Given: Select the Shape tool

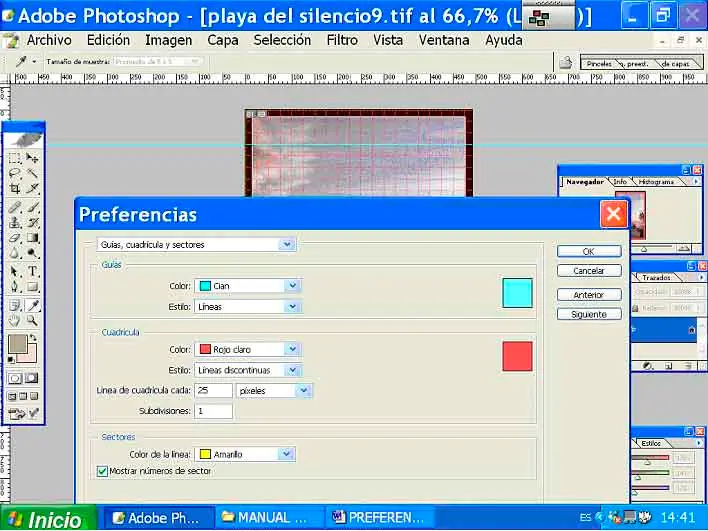Looking at the screenshot, I should coord(32,286).
